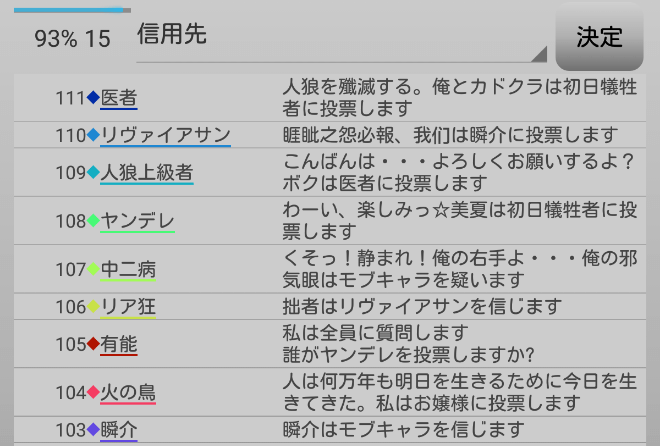
Task: Select player name リヴァイアサン
Action: coord(166,135)
